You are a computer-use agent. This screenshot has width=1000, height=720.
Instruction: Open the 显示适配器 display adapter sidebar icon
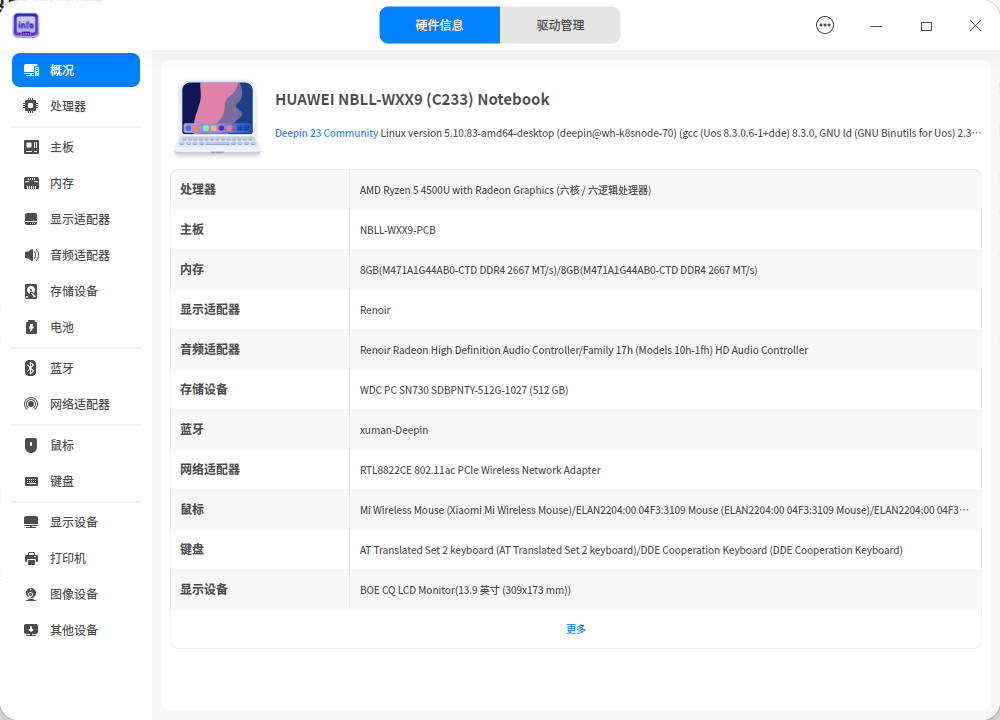[31, 219]
